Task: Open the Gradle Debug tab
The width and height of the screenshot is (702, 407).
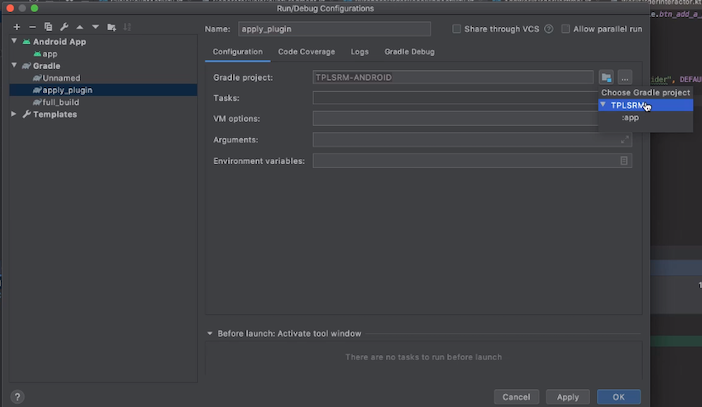Action: pyautogui.click(x=409, y=51)
